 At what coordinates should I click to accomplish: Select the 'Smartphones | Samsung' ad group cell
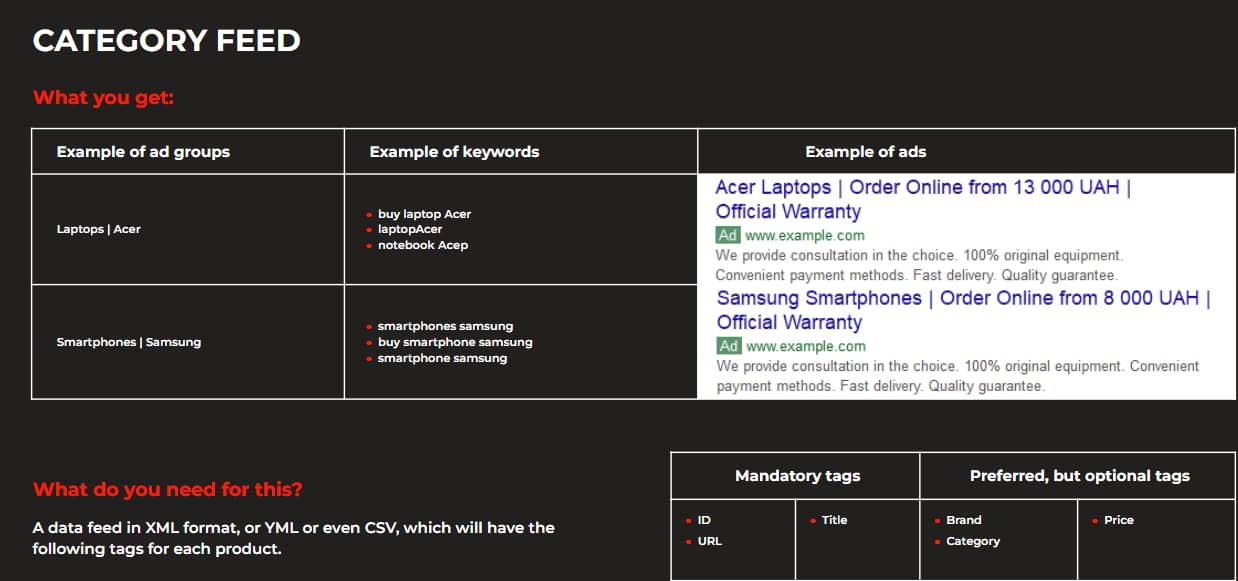[129, 342]
